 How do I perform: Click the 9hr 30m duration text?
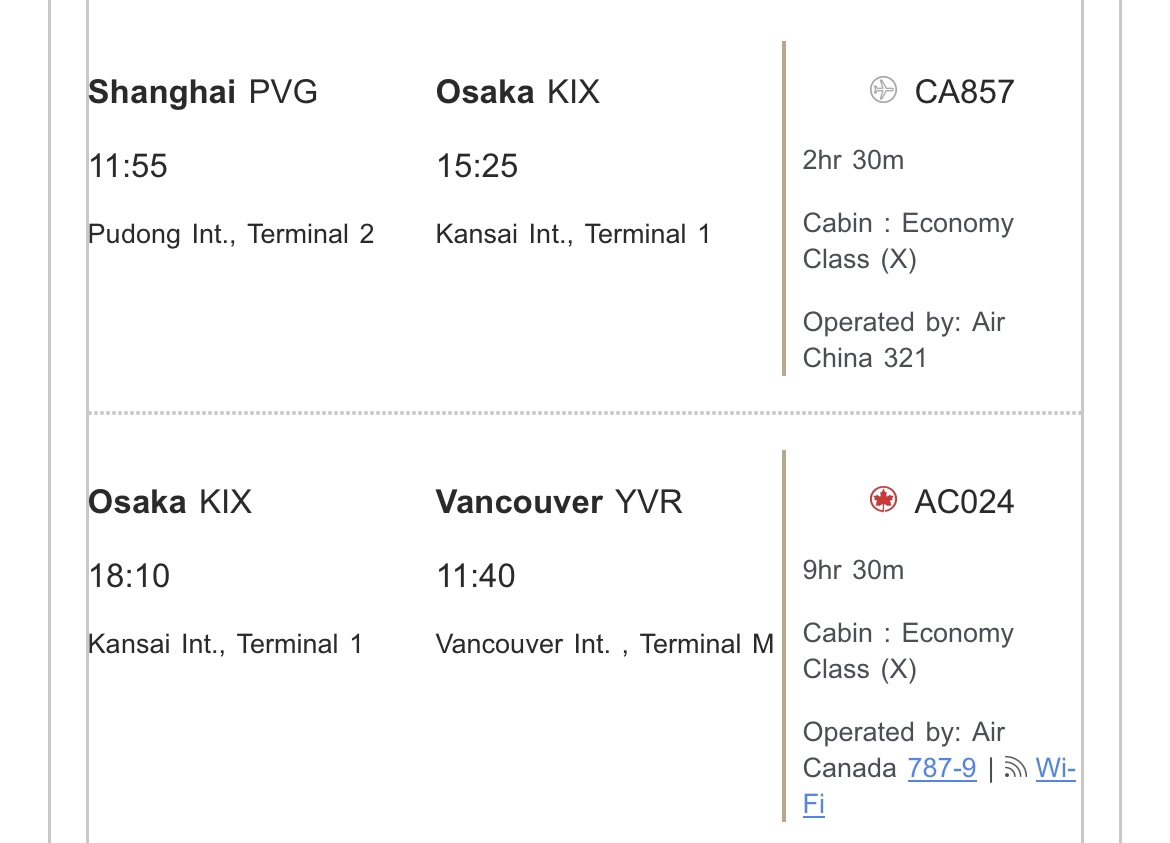coord(853,570)
